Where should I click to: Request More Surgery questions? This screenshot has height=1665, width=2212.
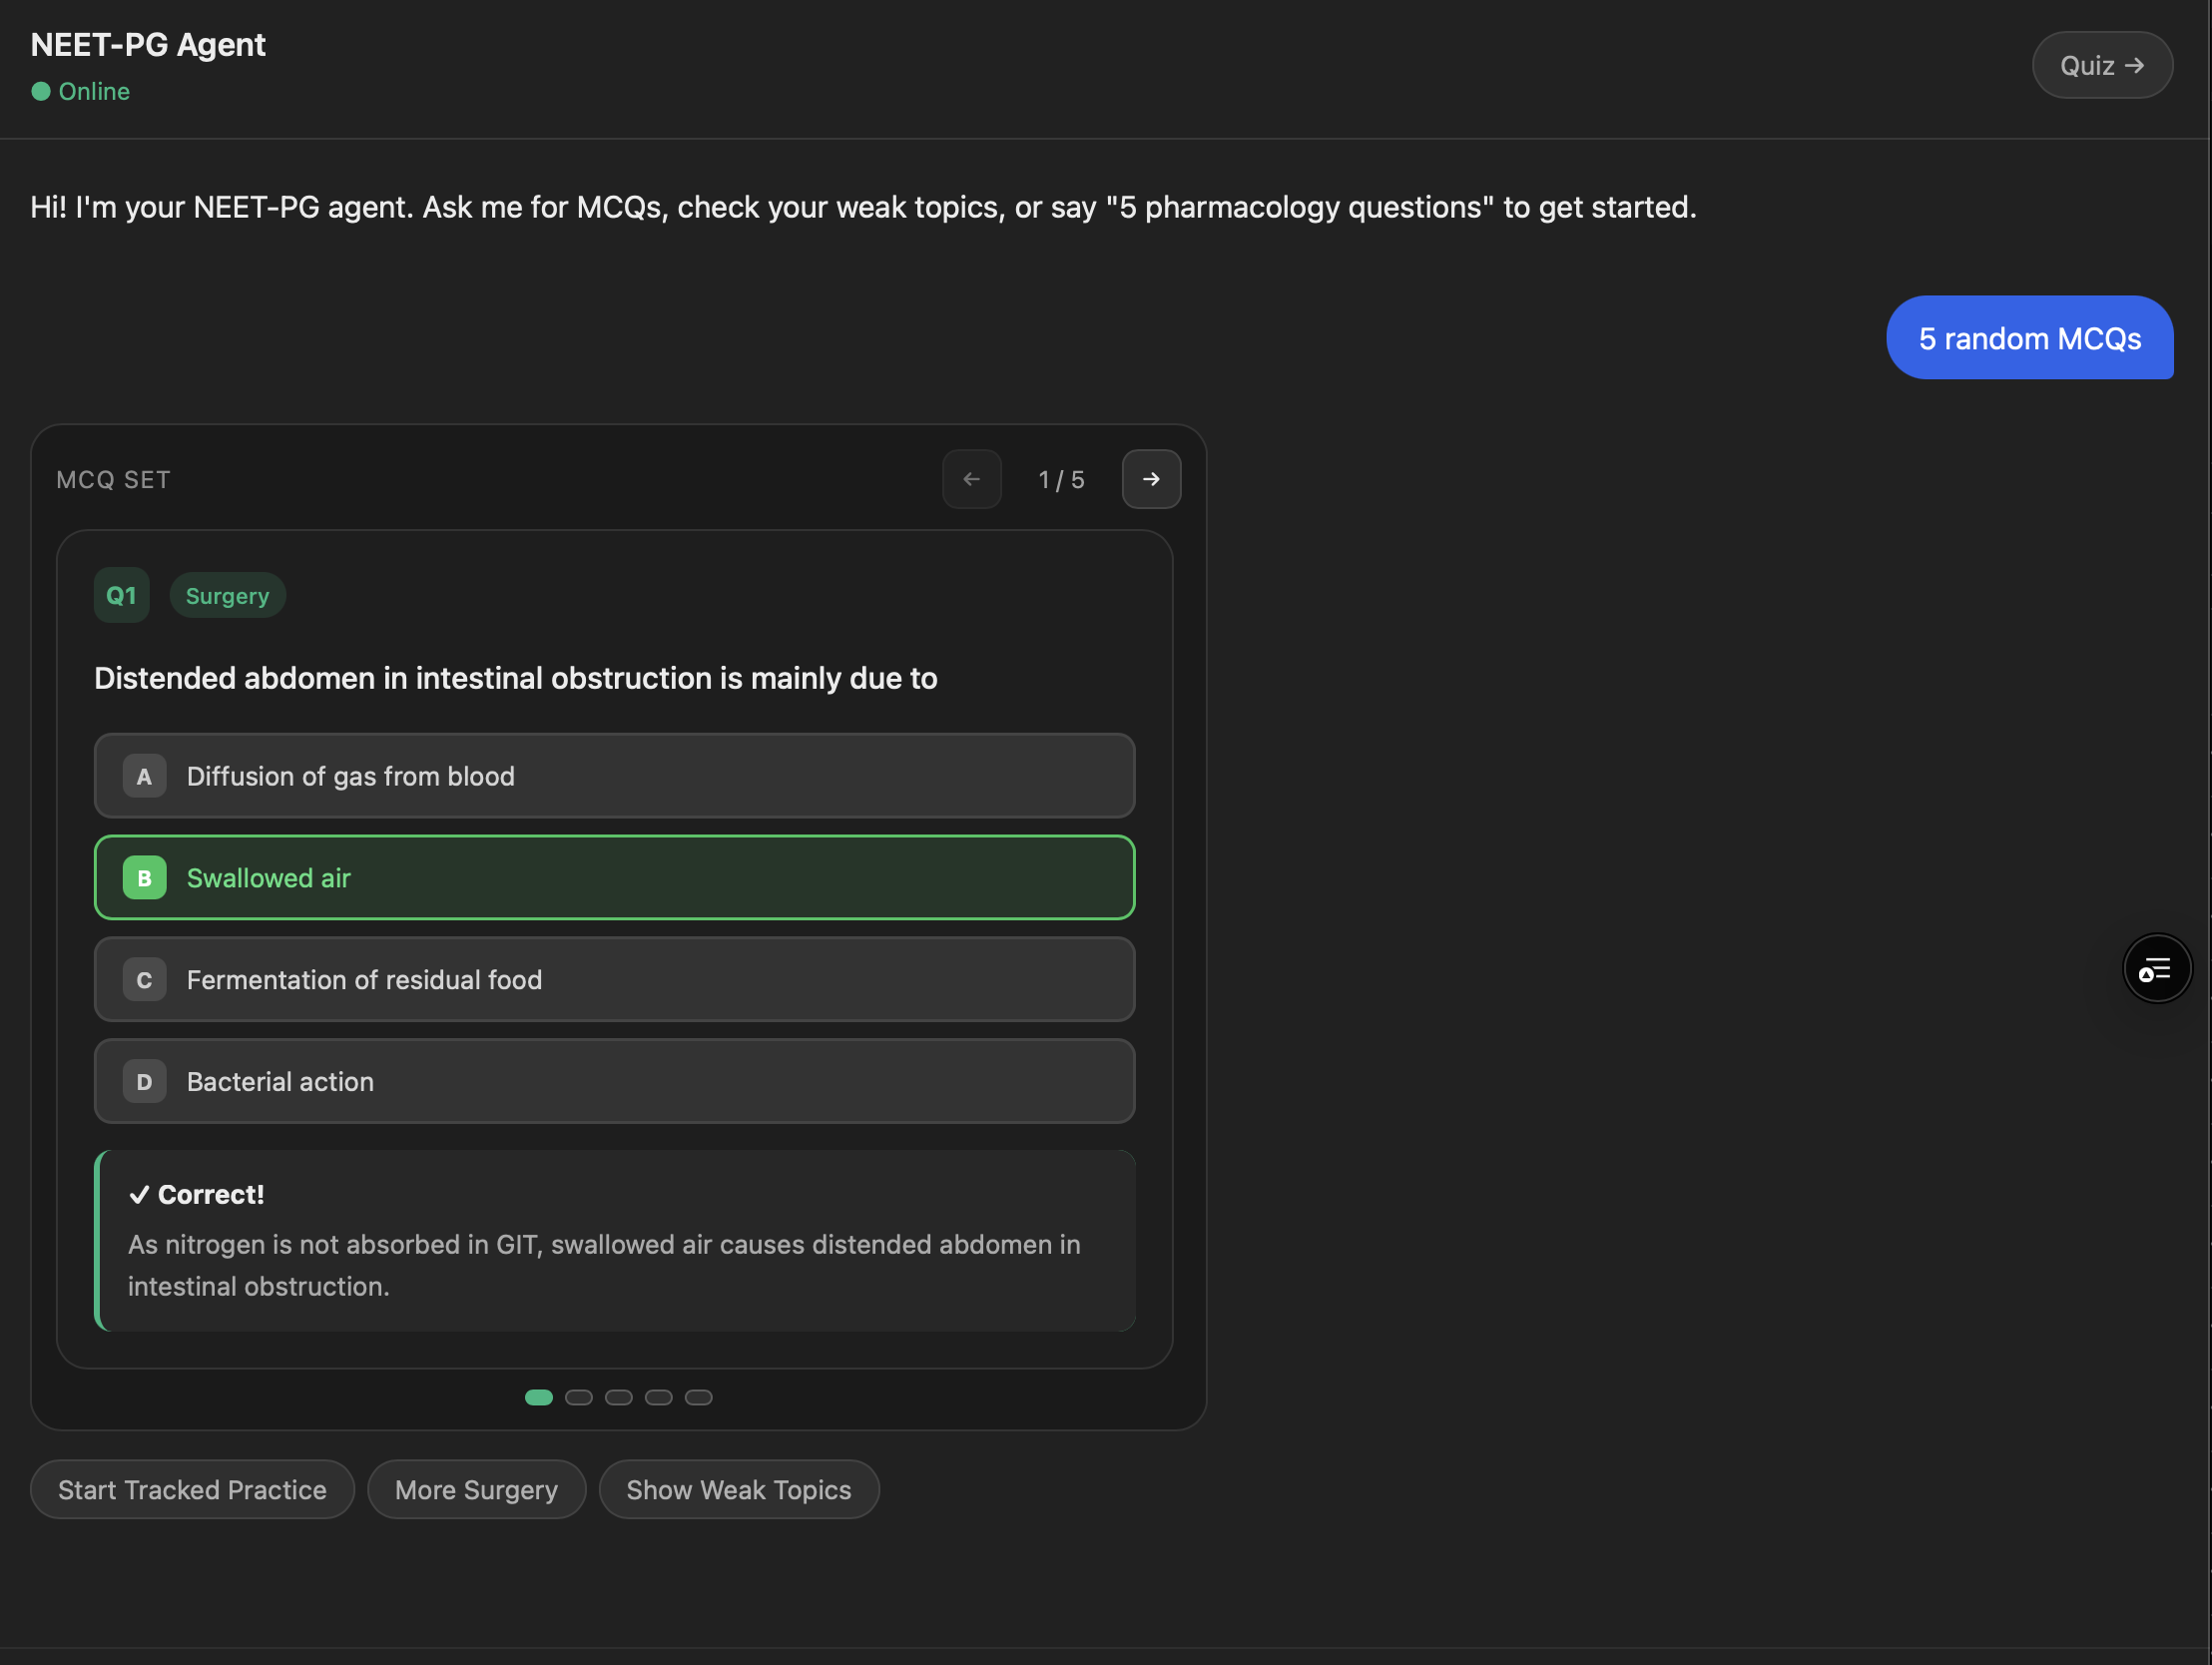point(476,1490)
